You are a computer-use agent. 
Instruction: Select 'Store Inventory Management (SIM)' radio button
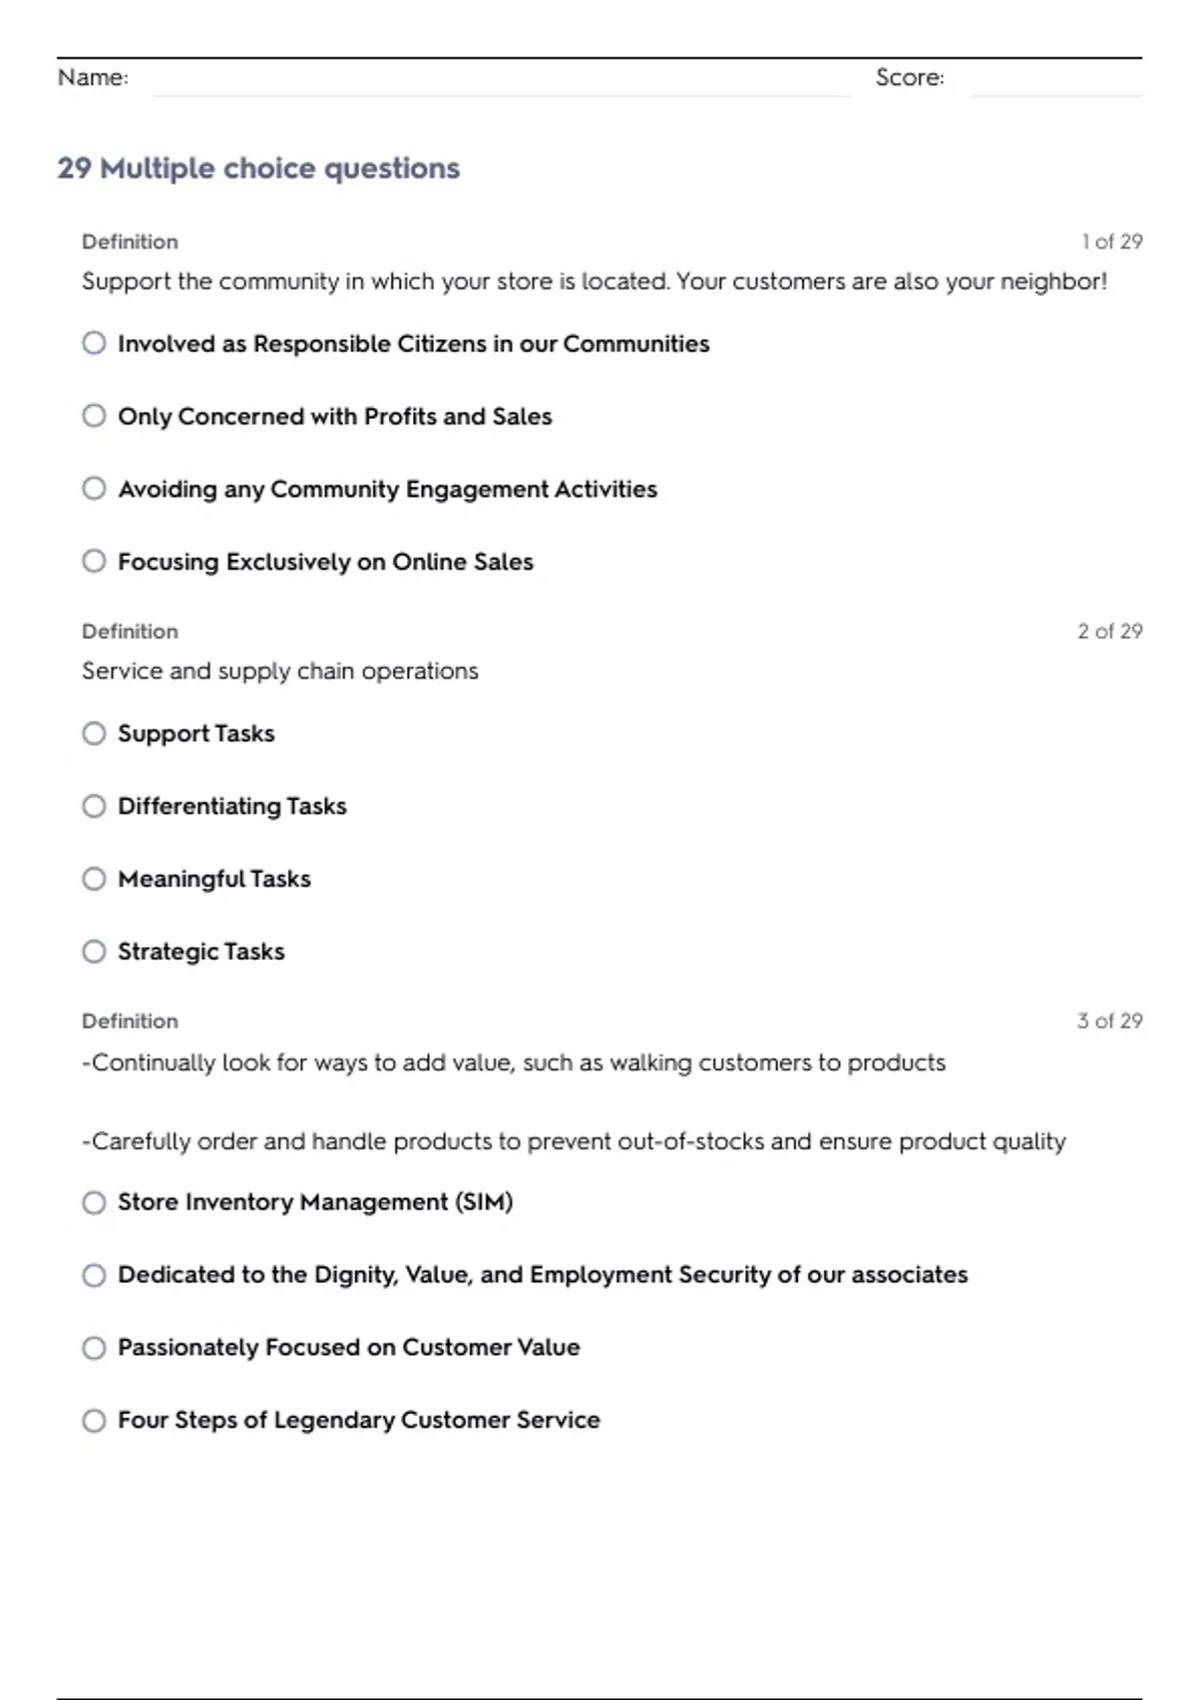point(94,1202)
